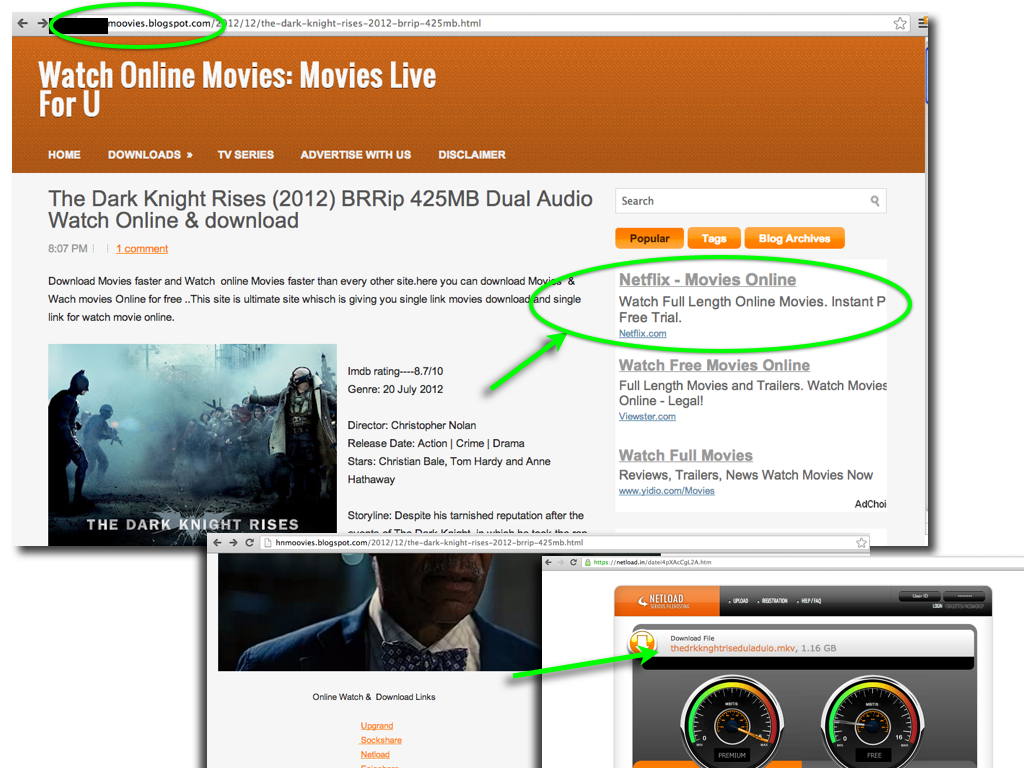
Task: Click the page icon beside the hnmoovies URL
Action: point(267,543)
